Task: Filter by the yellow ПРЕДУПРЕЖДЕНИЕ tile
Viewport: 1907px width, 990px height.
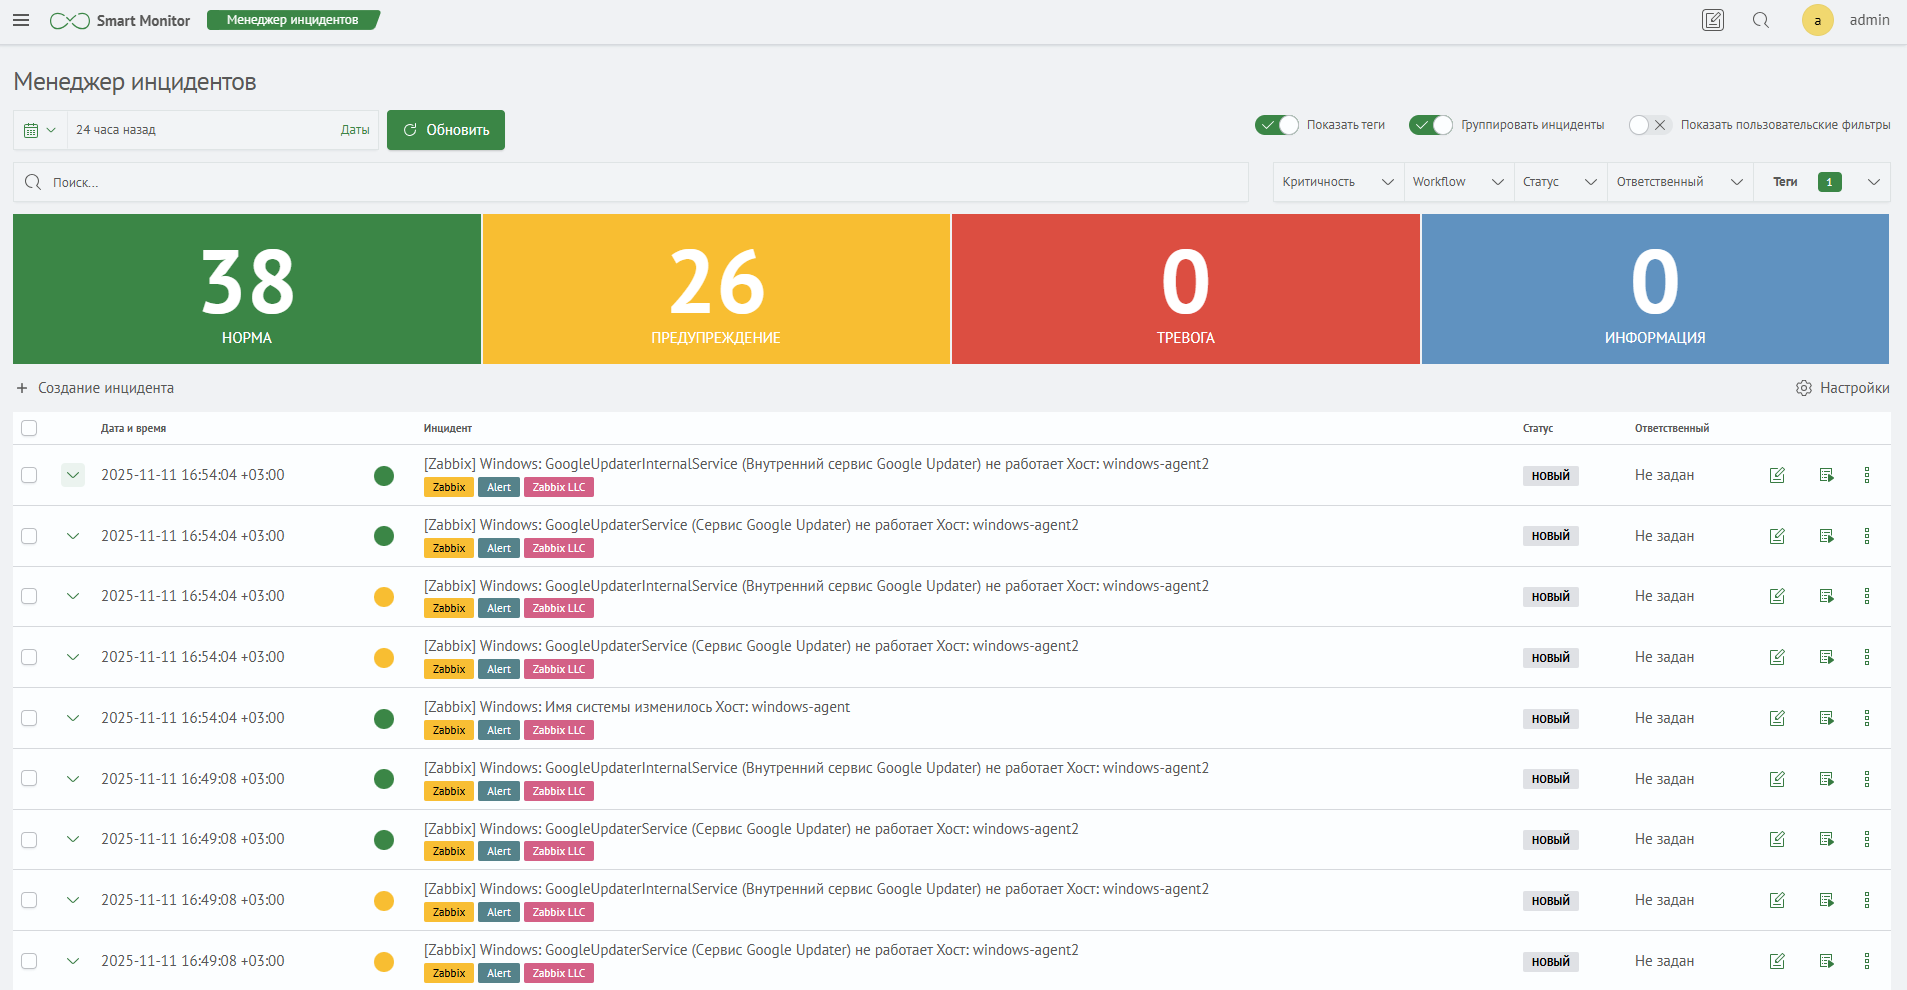Action: pyautogui.click(x=716, y=289)
